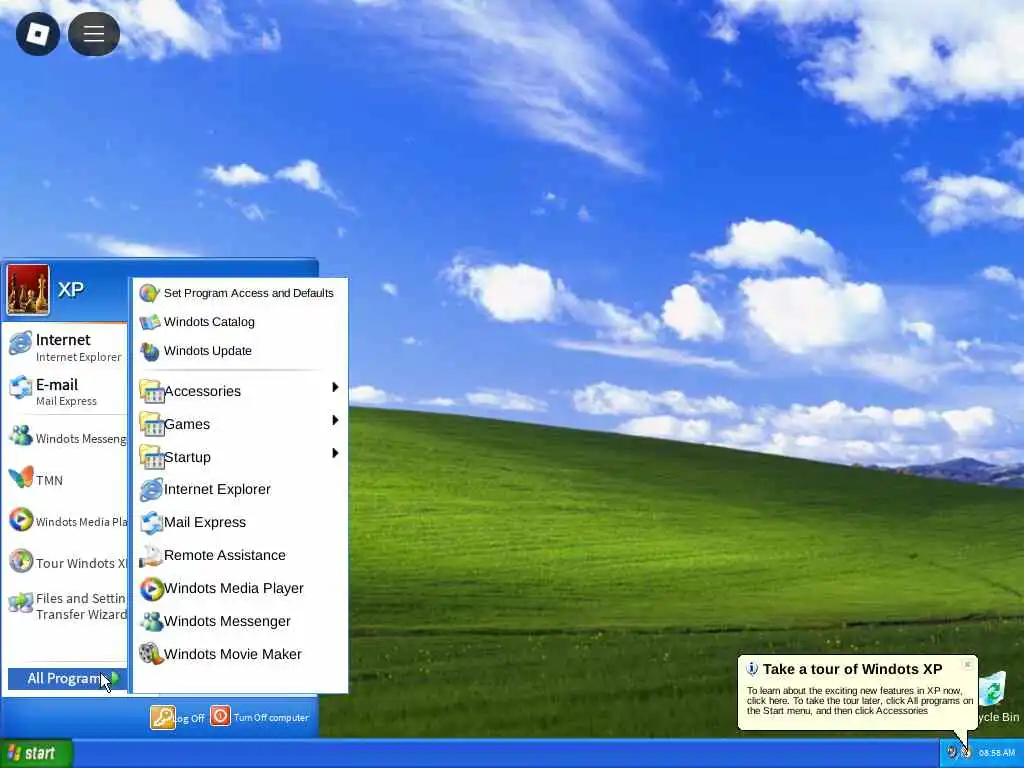
Task: Launch Windots Media Player from the programs list
Action: click(240, 588)
